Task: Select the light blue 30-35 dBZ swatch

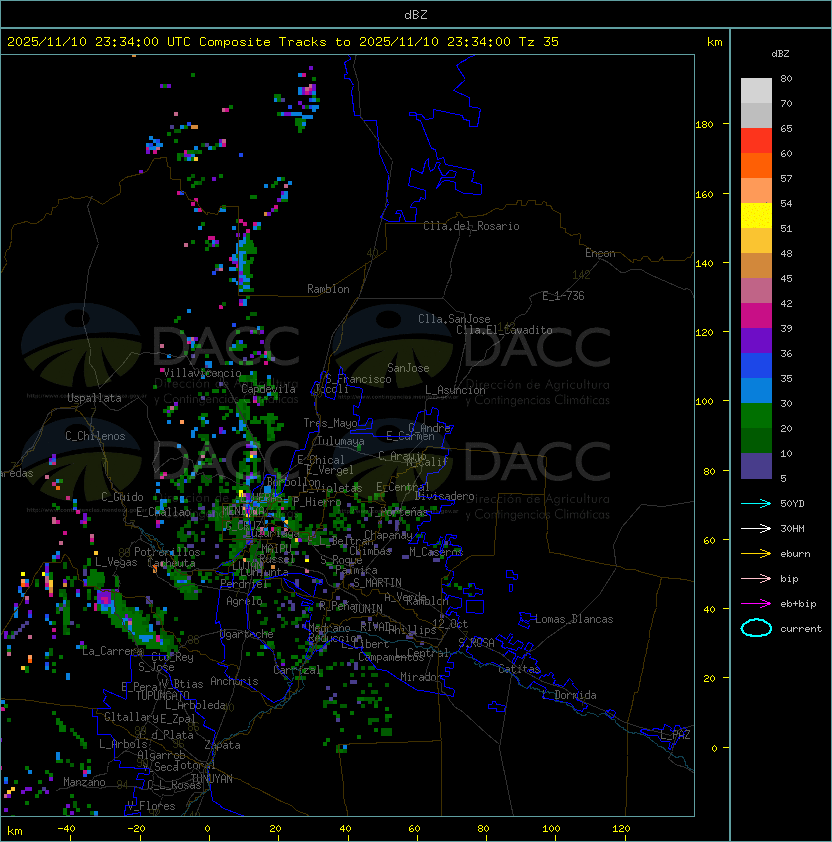Action: (756, 391)
